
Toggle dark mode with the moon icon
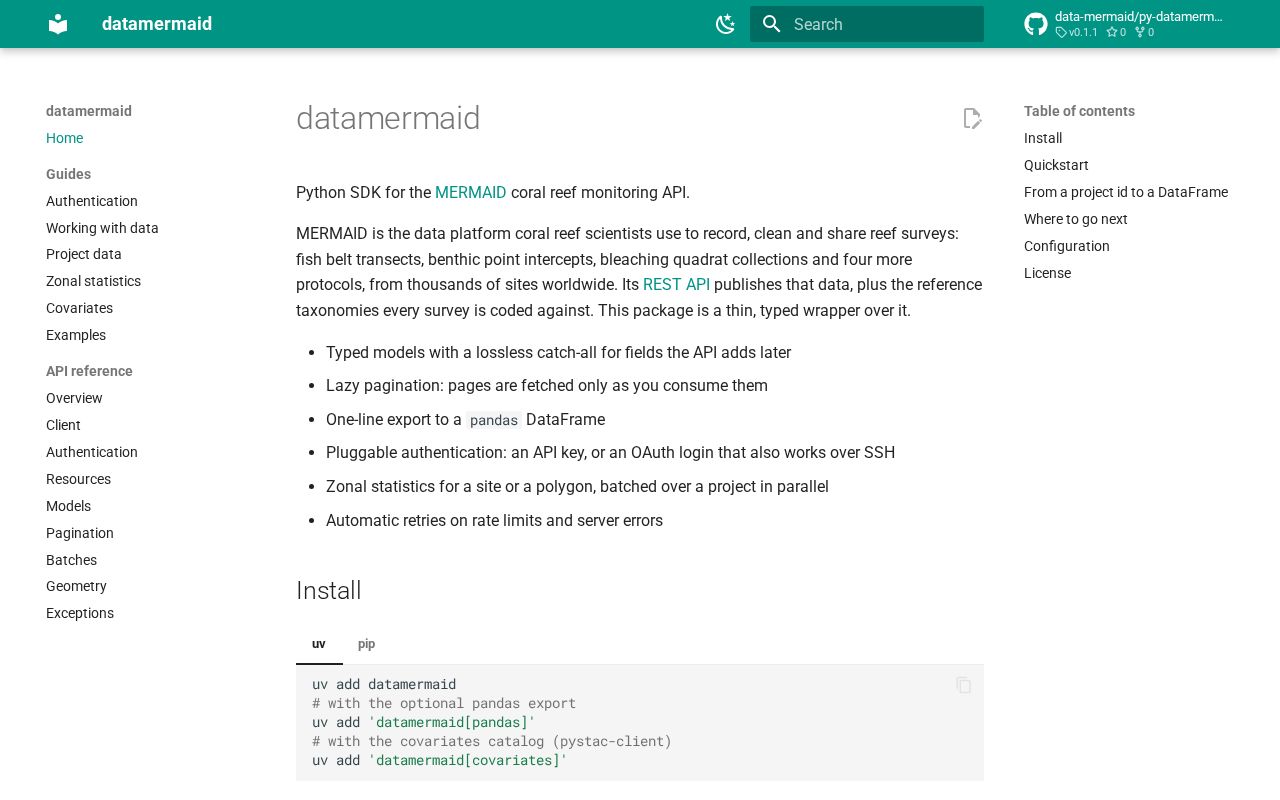[x=726, y=24]
